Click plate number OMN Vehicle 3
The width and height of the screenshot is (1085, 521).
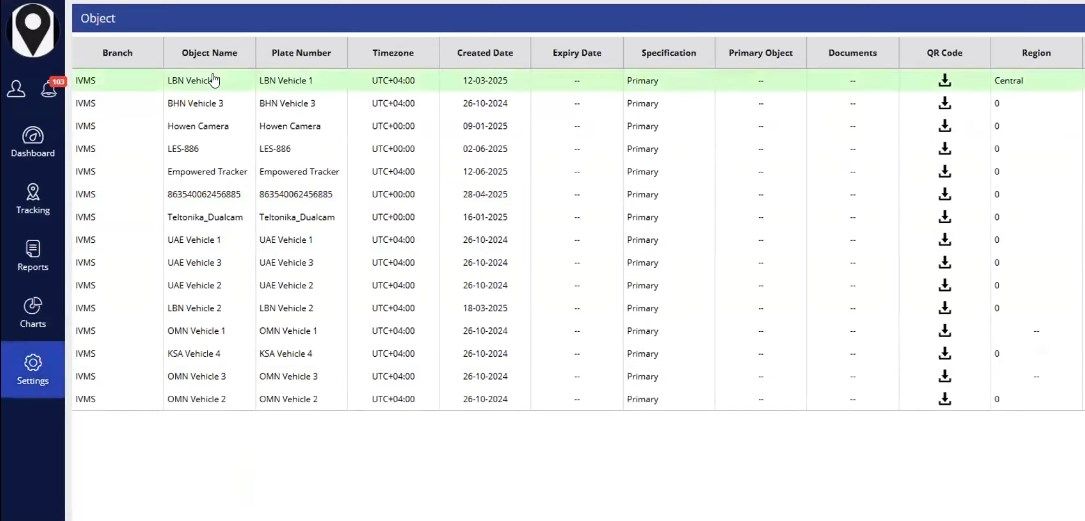tap(289, 376)
